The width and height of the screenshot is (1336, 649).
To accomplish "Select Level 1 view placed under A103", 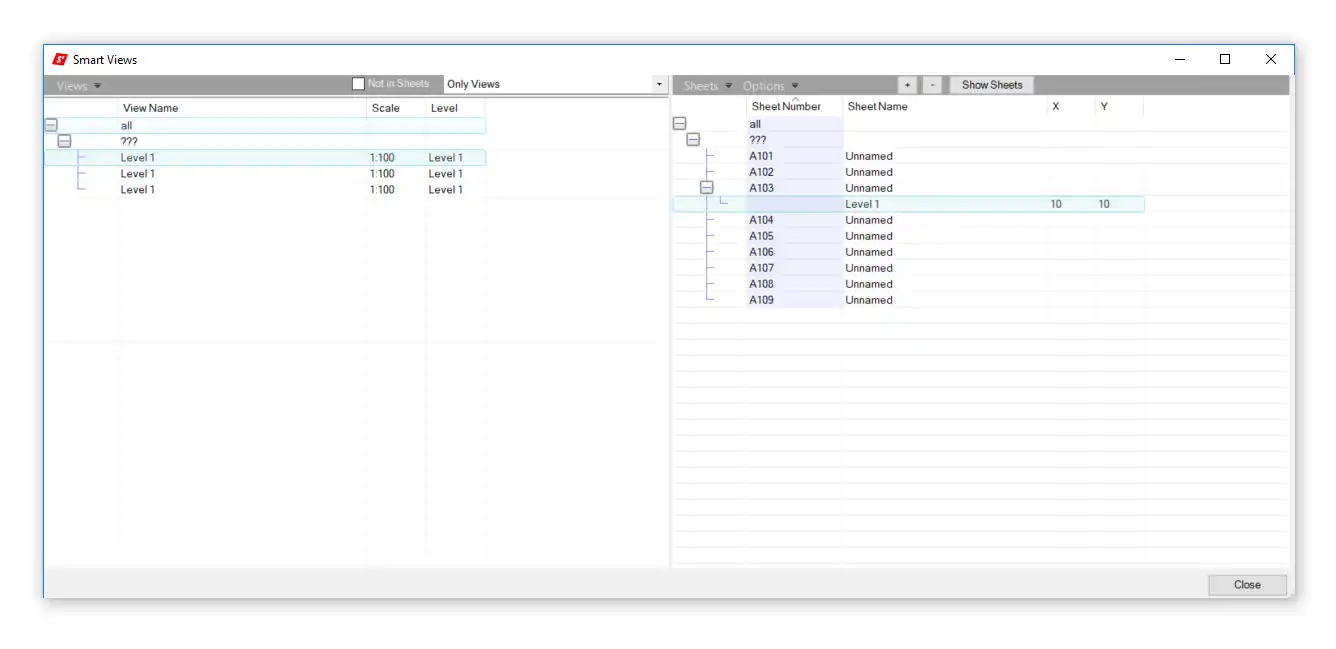I will pos(908,204).
